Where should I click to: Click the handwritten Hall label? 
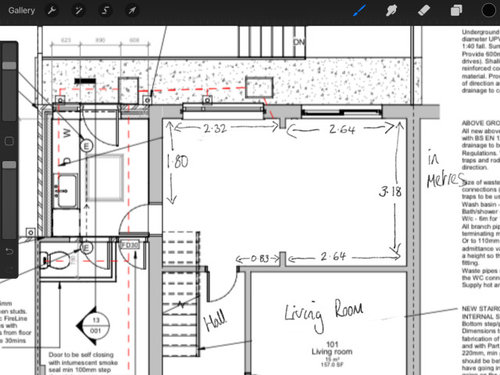(215, 320)
